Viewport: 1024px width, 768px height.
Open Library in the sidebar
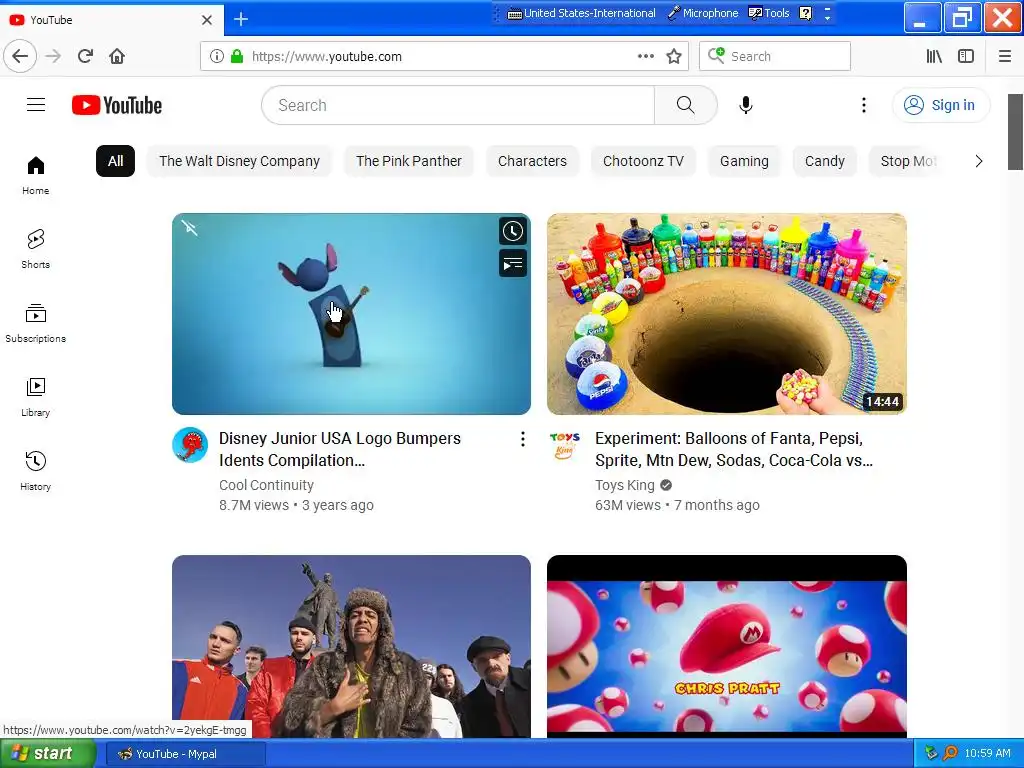(35, 397)
